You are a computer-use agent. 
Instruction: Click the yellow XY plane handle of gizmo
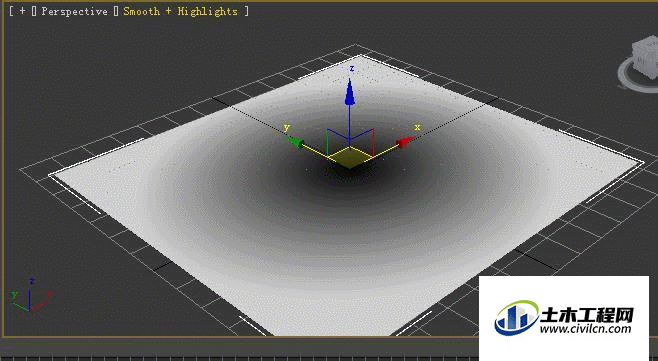pyautogui.click(x=350, y=157)
